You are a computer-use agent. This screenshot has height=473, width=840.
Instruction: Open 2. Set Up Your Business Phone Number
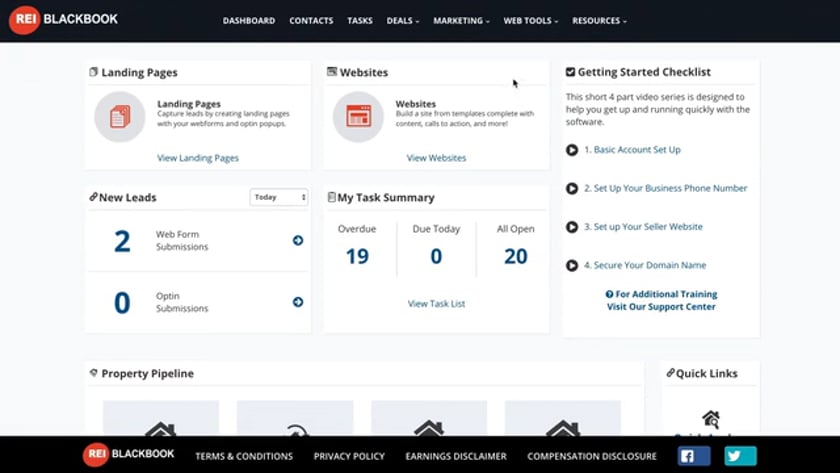tap(665, 189)
